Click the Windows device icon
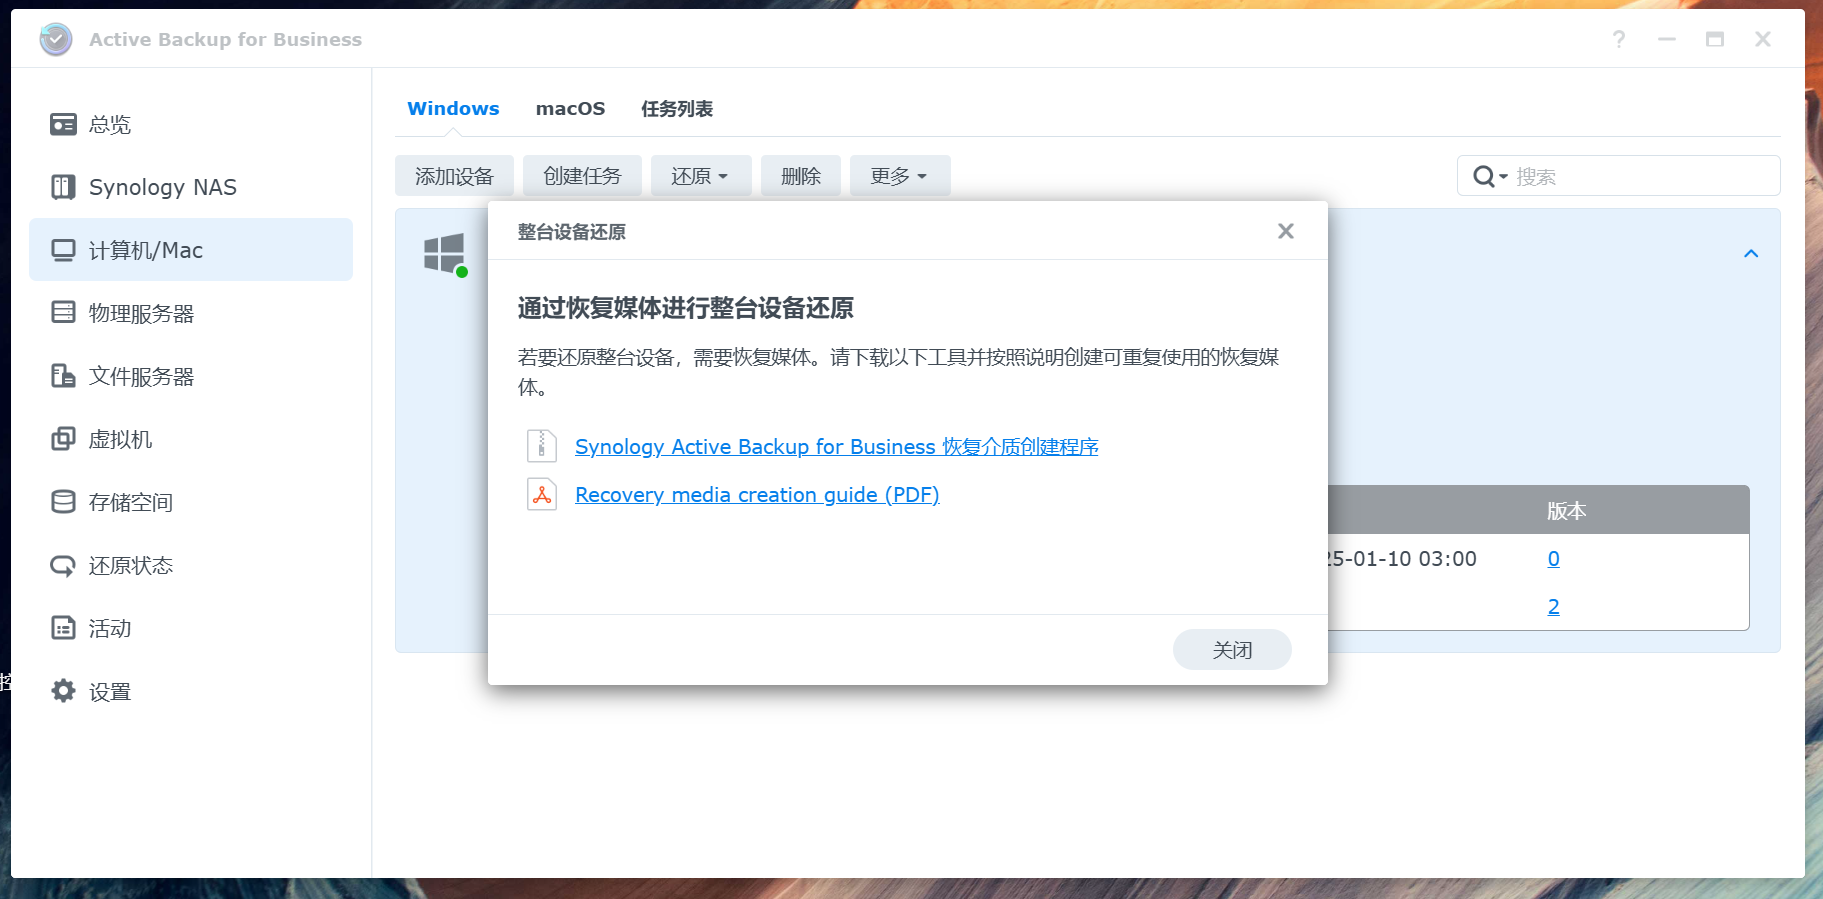Viewport: 1823px width, 899px height. (444, 254)
